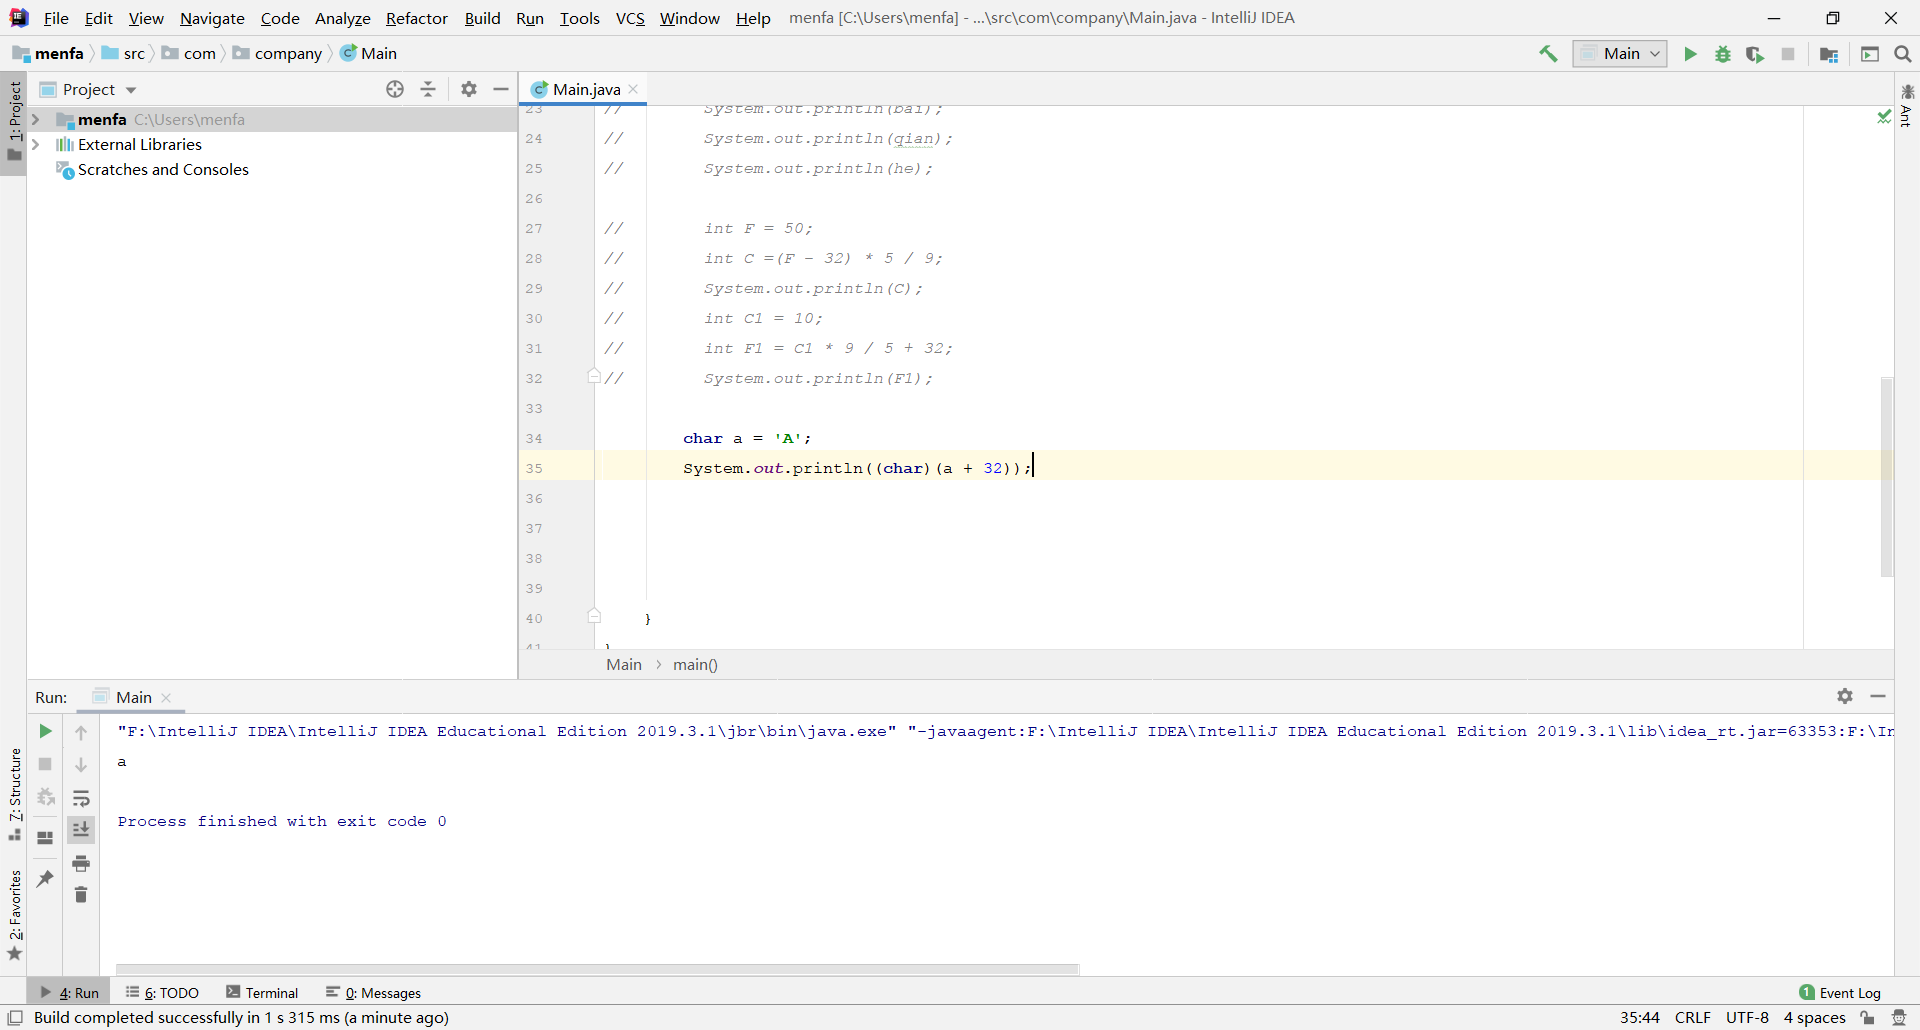Expand External Libraries node
The image size is (1920, 1030).
pyautogui.click(x=36, y=144)
